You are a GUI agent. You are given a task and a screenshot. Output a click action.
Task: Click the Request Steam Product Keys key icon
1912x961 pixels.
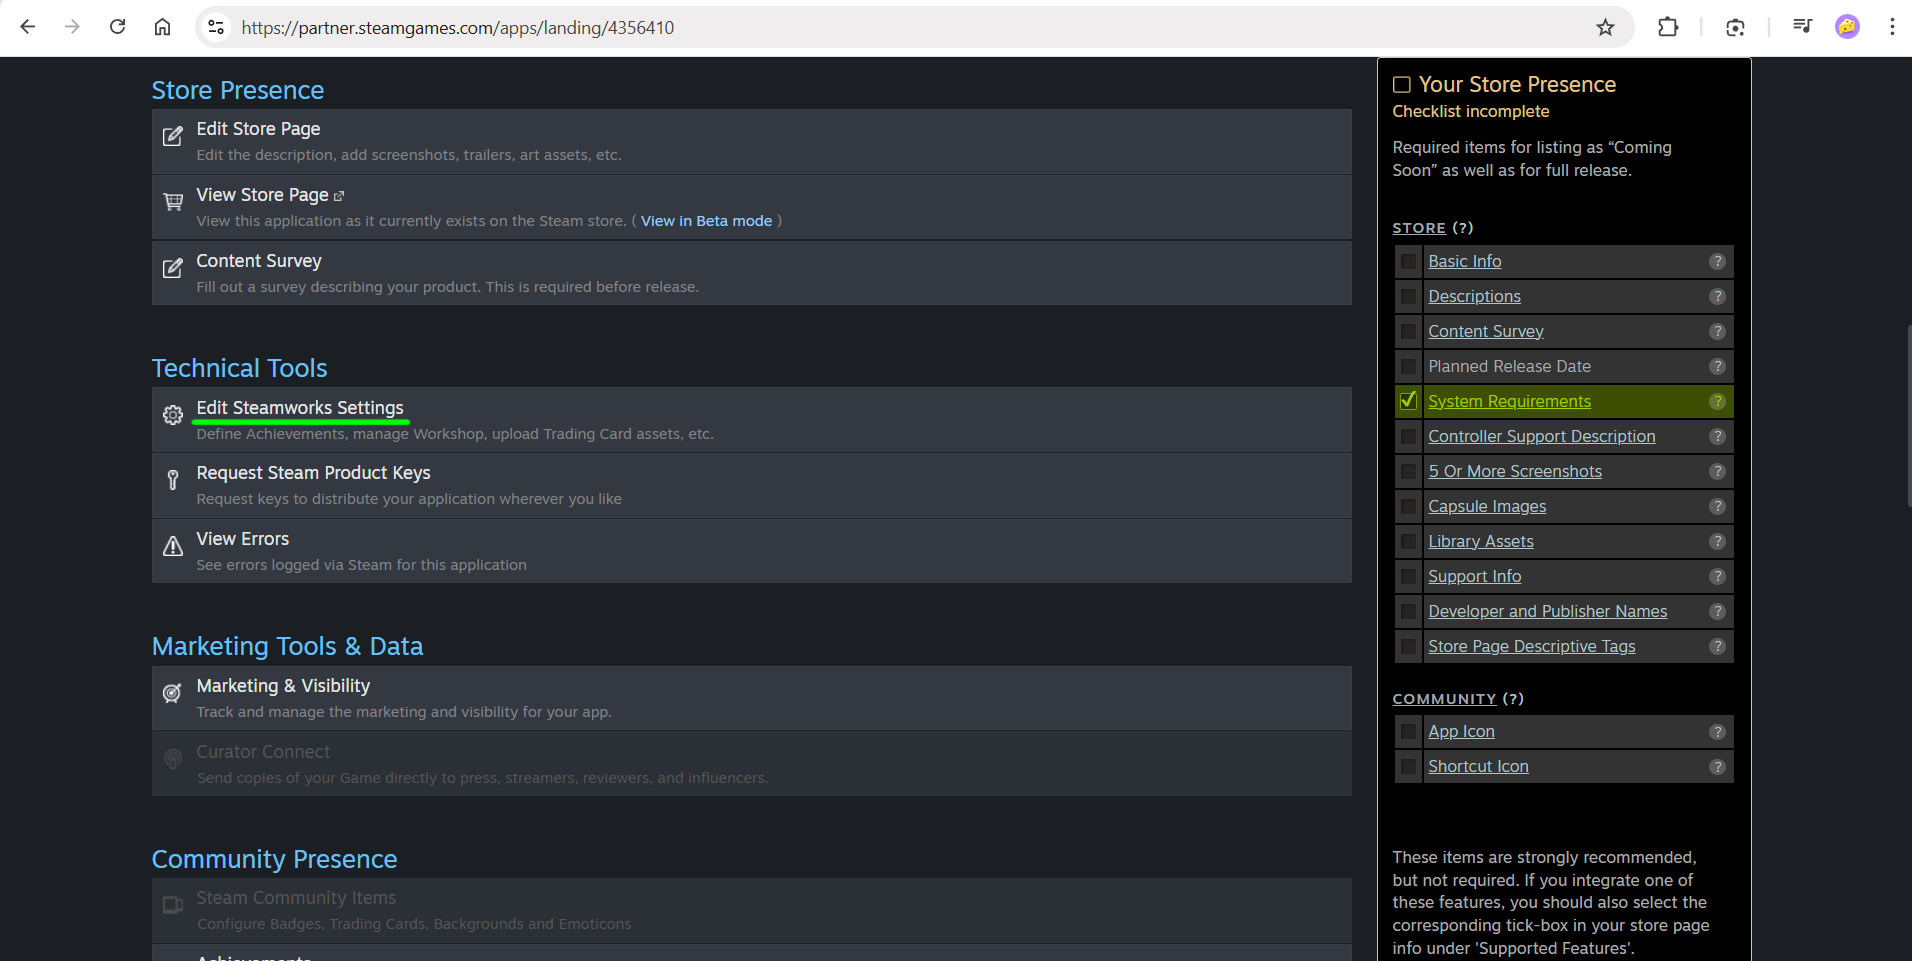coord(173,480)
